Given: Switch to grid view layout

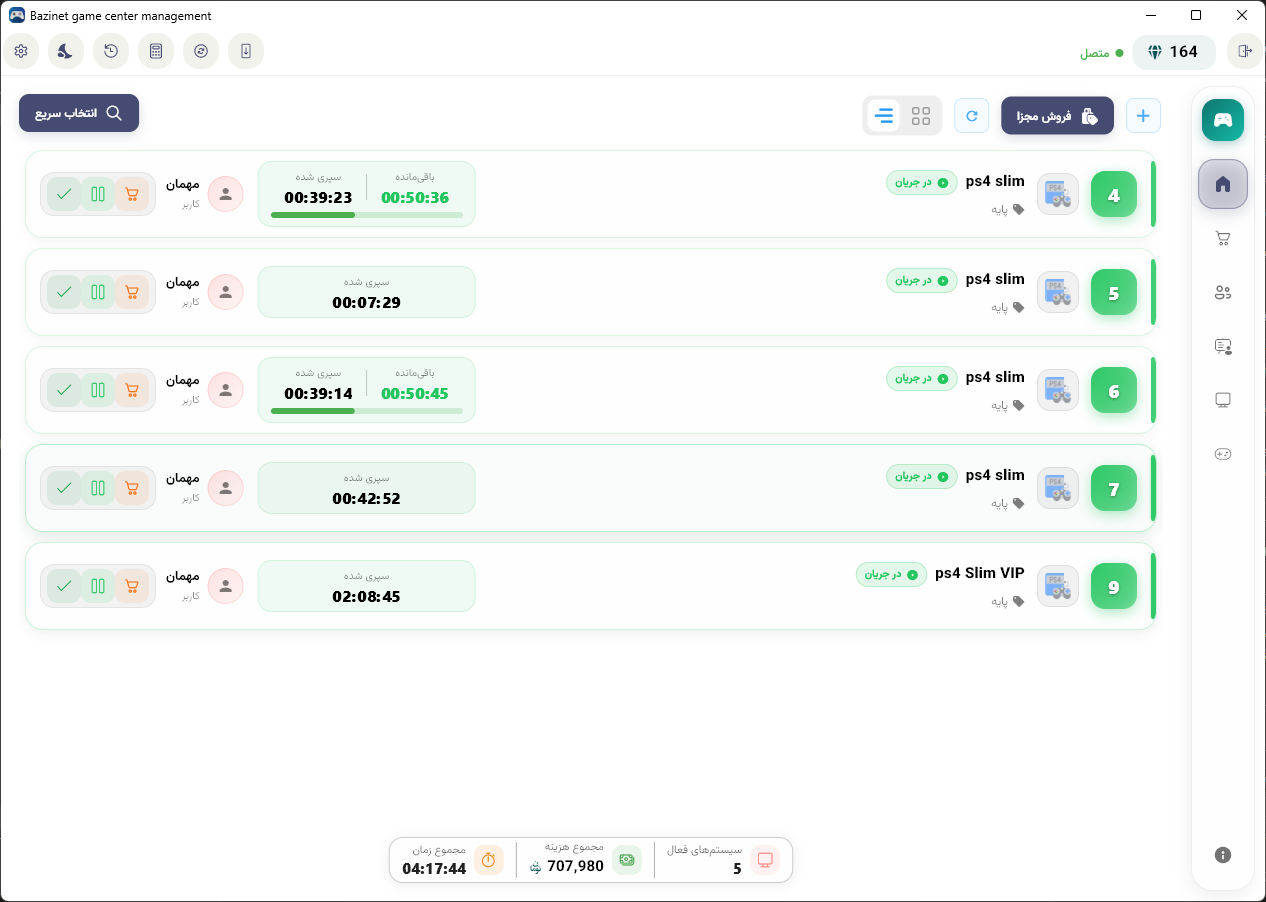Looking at the screenshot, I should tap(921, 116).
